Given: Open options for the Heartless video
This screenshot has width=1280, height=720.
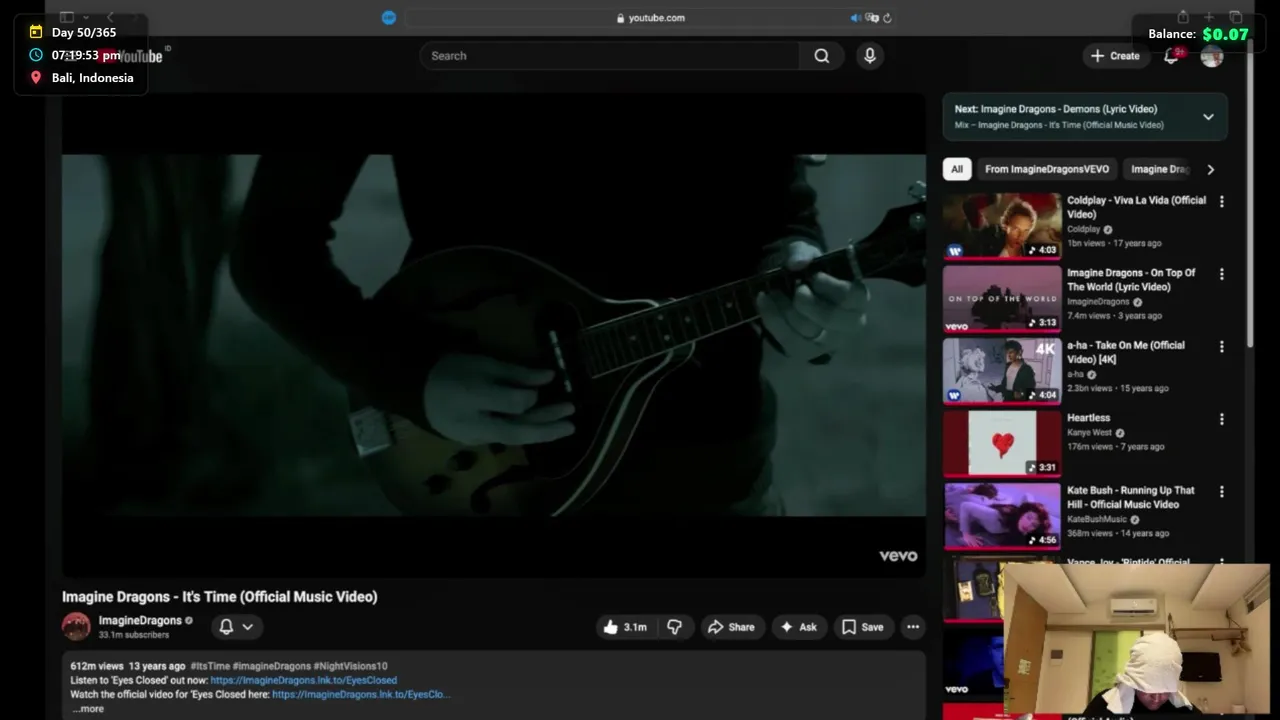Looking at the screenshot, I should click(1221, 419).
